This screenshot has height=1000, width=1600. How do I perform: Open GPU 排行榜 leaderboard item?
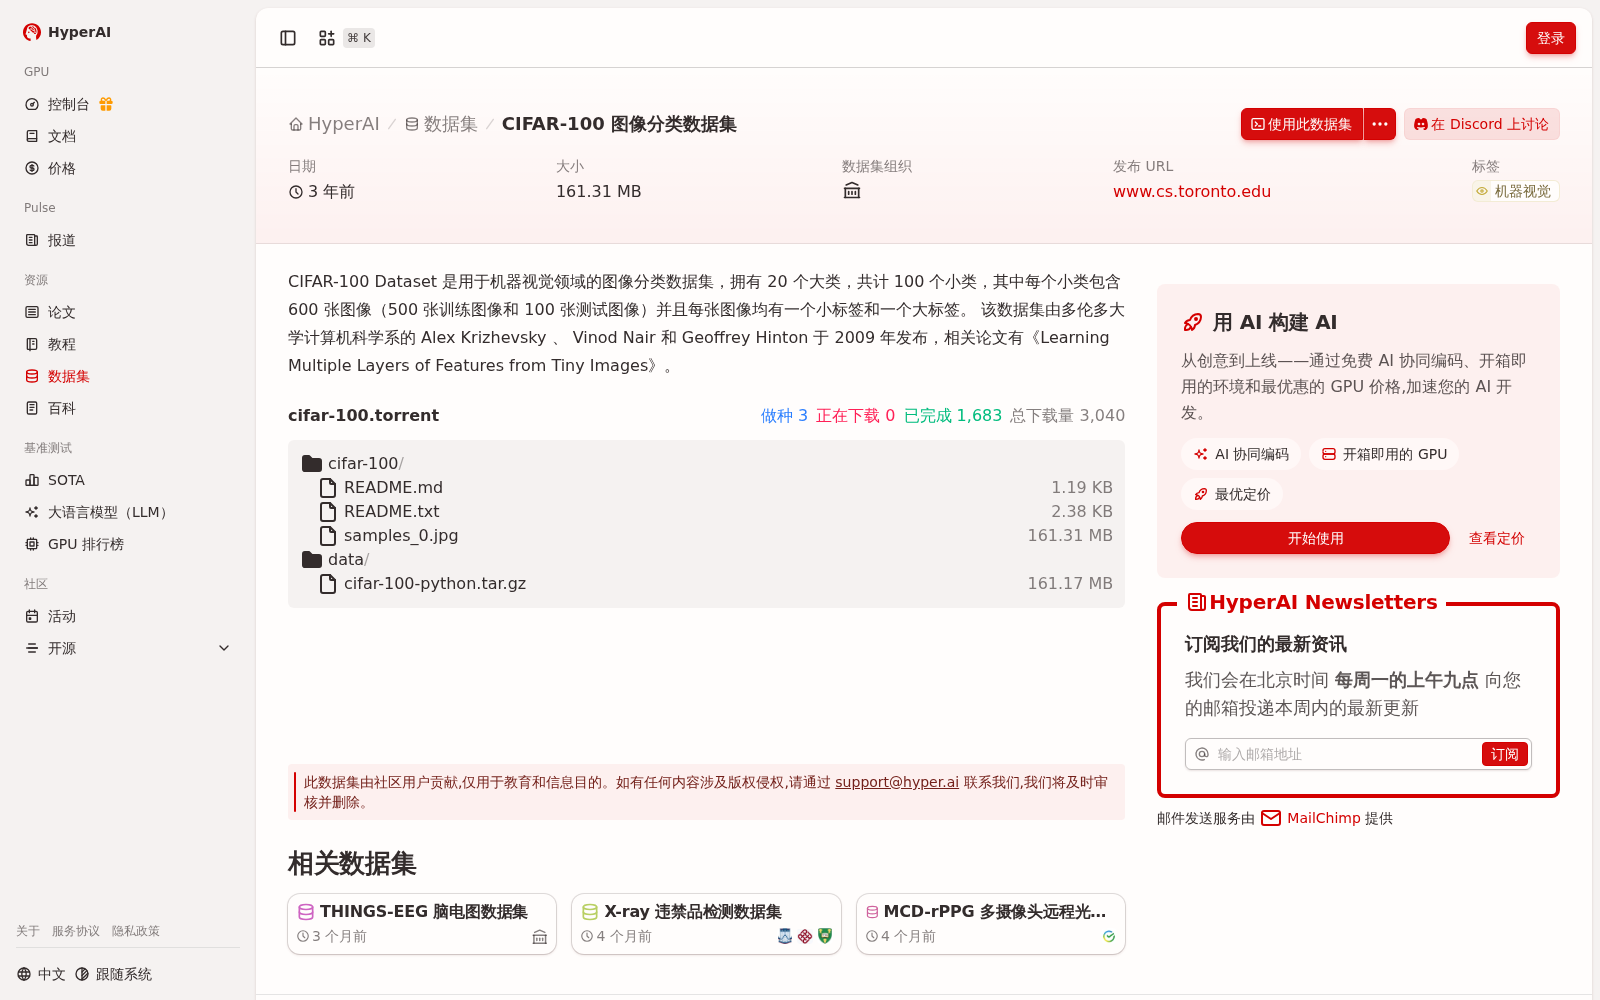click(x=128, y=544)
